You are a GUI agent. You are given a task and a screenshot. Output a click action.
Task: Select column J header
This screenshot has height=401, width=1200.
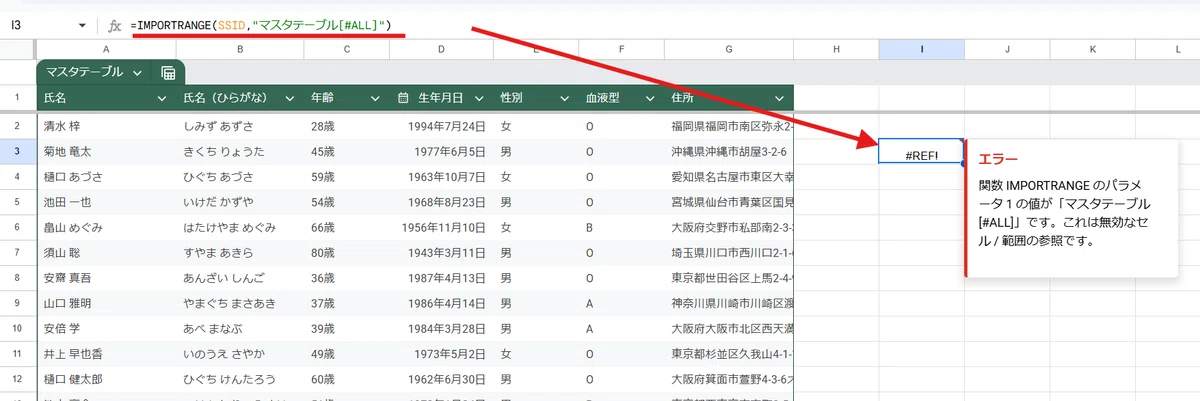click(x=1007, y=49)
